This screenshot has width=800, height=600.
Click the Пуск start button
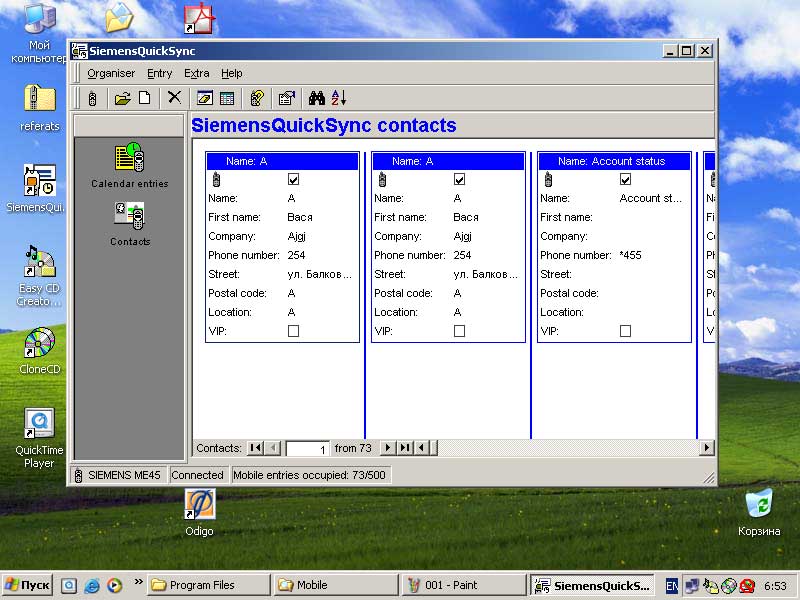(27, 585)
